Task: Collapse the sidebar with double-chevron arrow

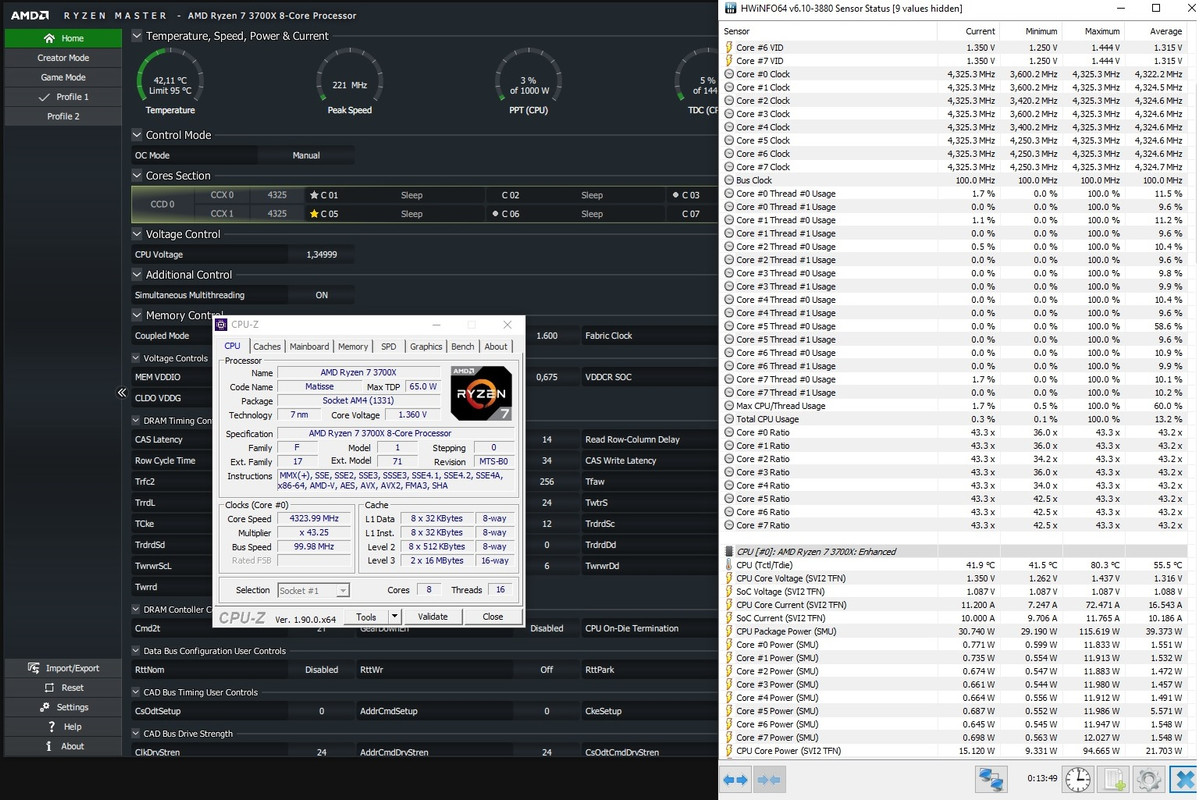Action: (122, 393)
